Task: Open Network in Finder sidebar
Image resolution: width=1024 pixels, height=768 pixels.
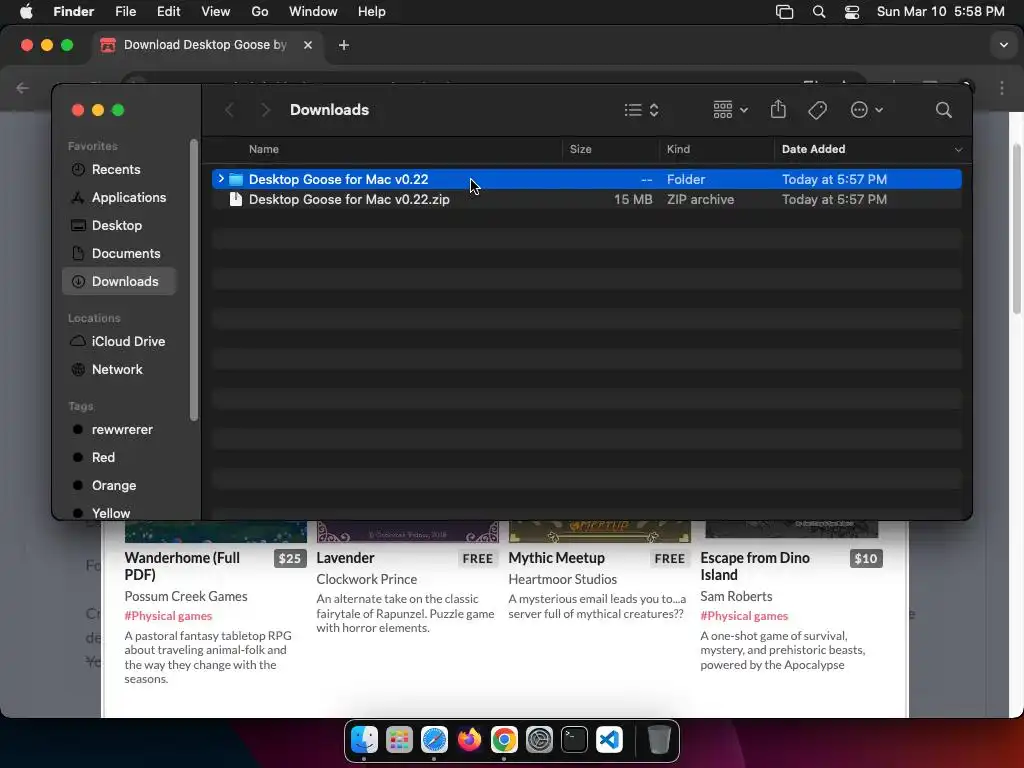Action: point(117,370)
